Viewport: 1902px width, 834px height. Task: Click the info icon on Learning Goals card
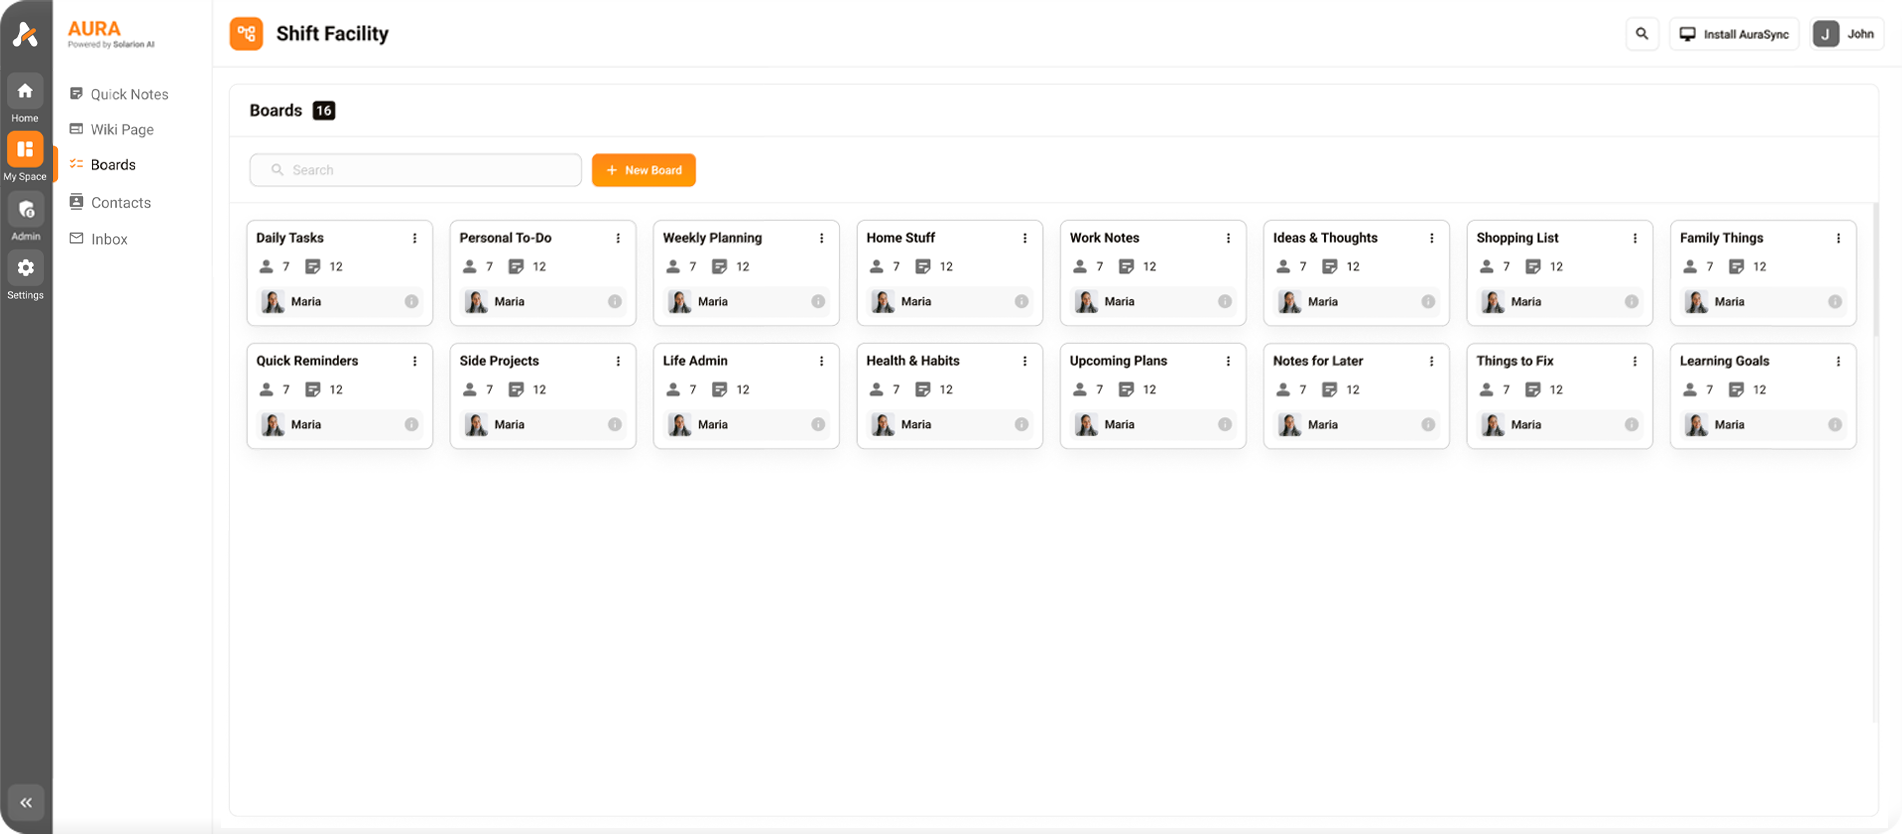pos(1835,425)
